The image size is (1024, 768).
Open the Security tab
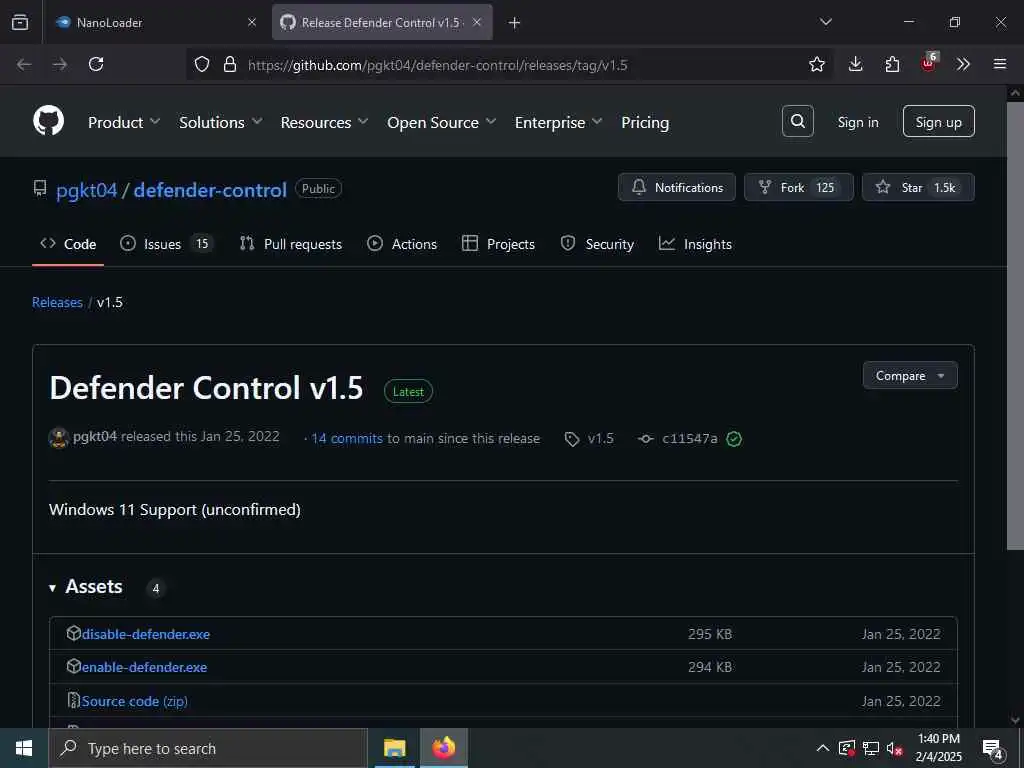597,244
